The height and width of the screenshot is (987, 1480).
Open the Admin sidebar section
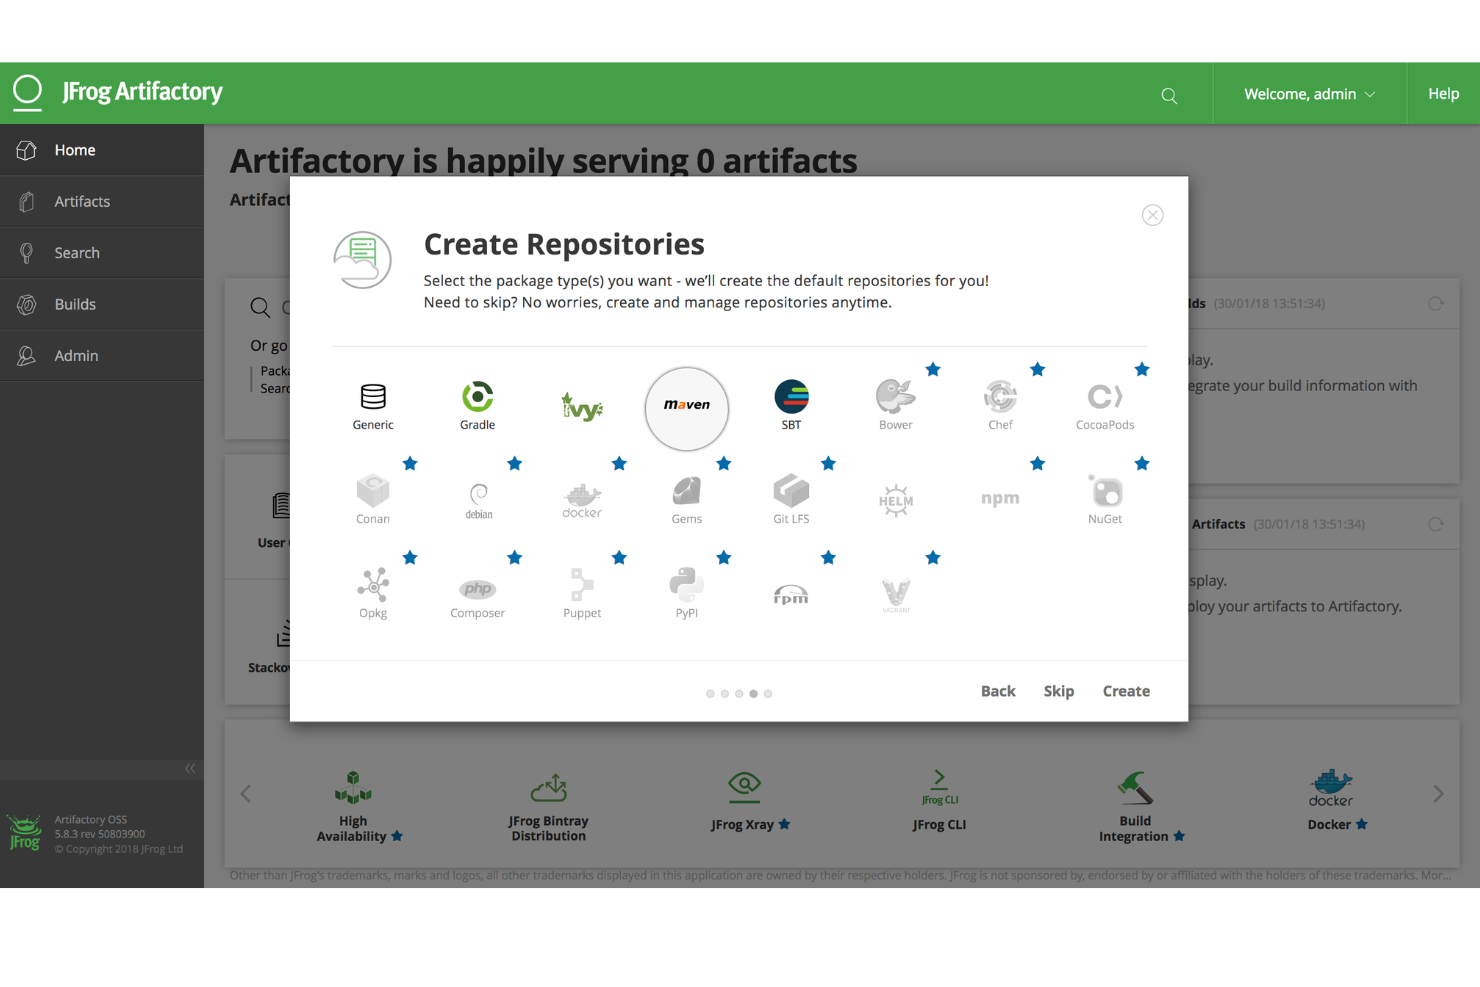102,356
